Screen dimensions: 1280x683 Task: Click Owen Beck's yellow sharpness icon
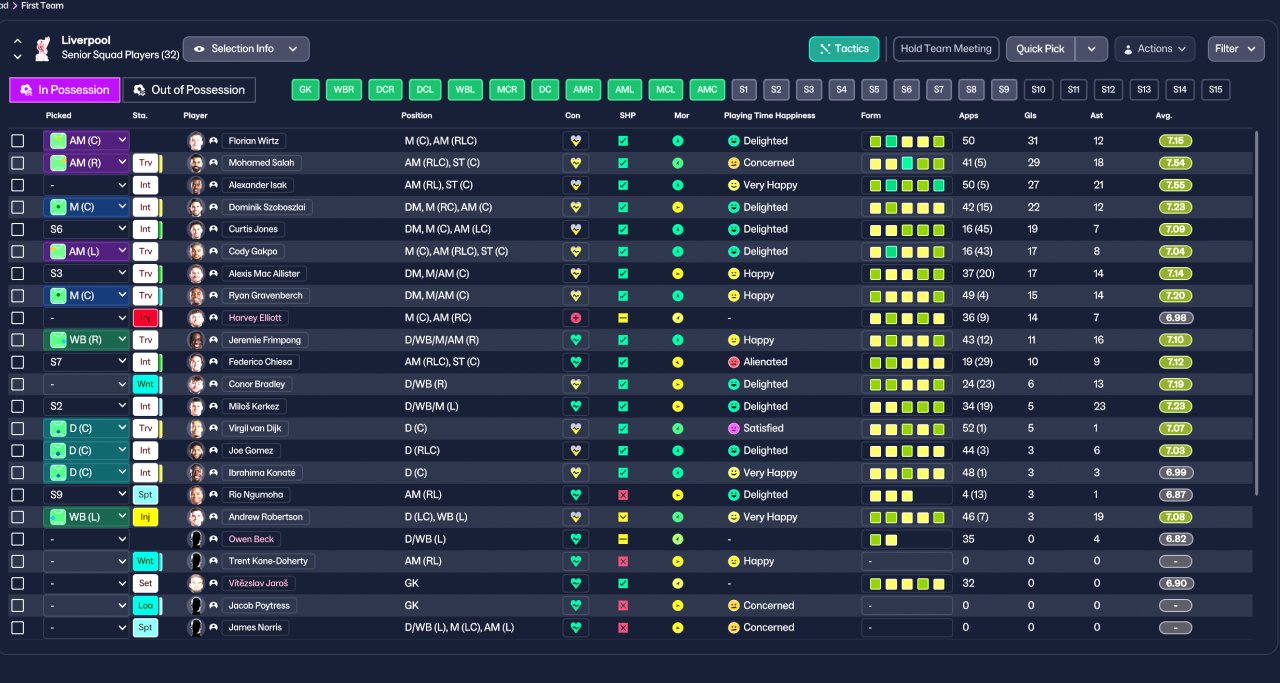point(623,539)
